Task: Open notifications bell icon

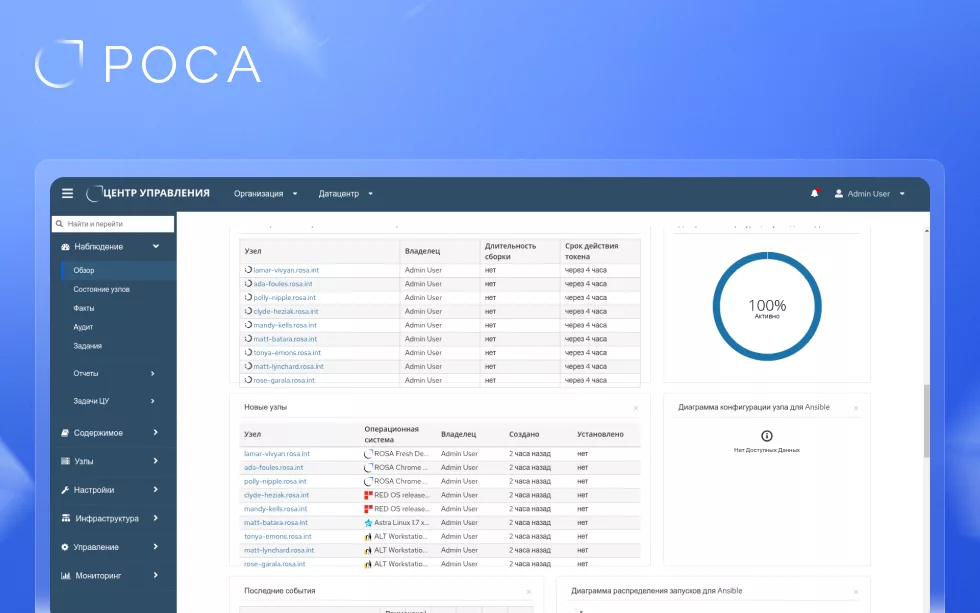Action: click(x=814, y=194)
